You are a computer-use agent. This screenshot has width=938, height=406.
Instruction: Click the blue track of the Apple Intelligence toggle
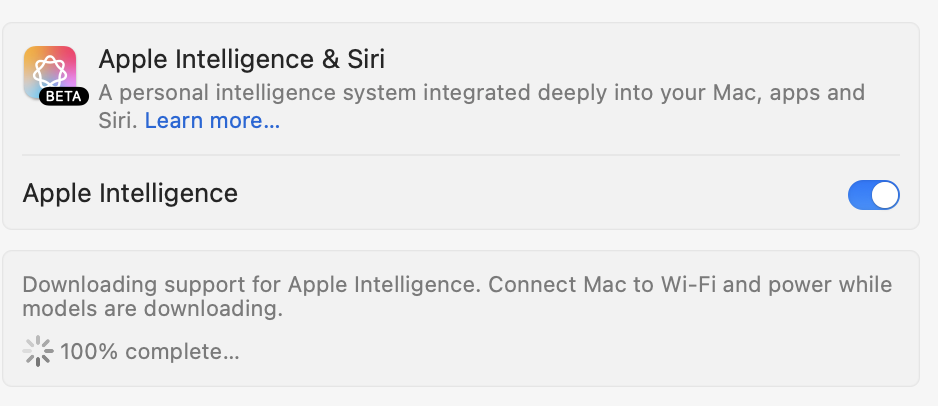pos(859,195)
